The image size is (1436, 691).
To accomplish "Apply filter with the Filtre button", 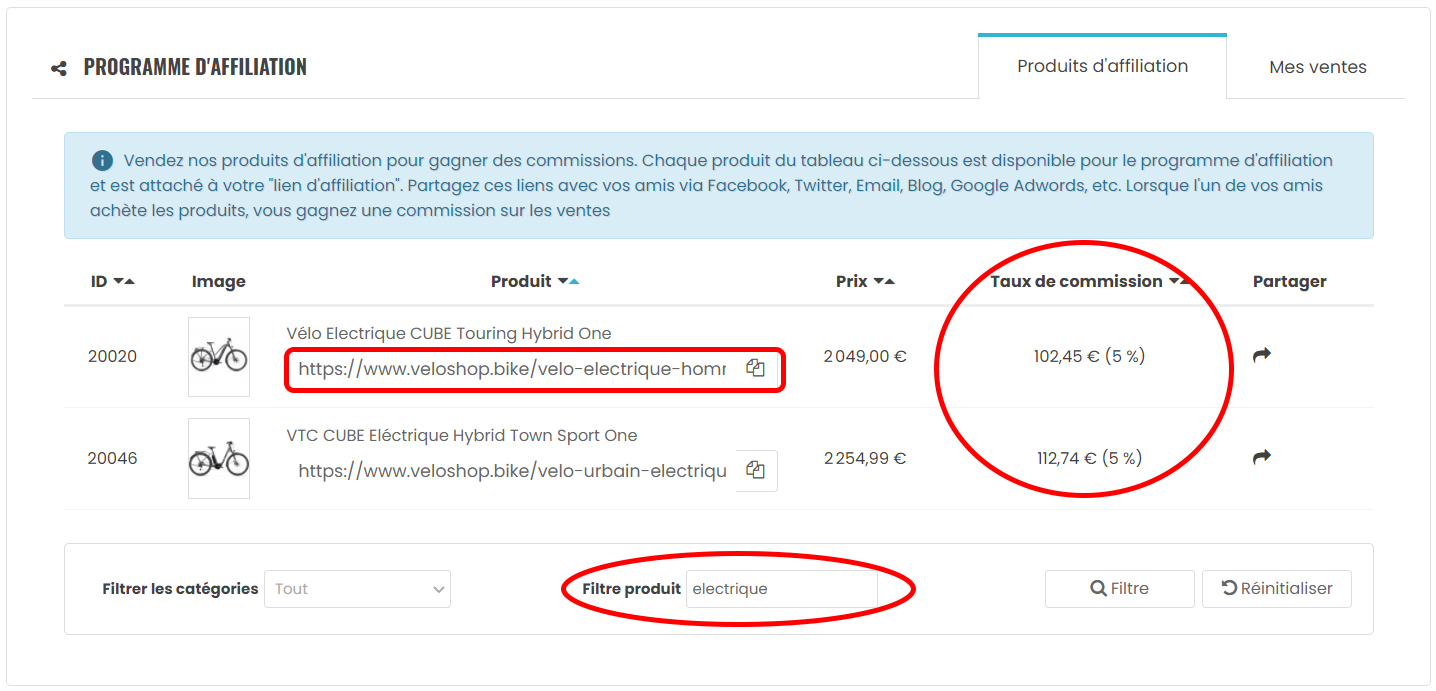I will 1119,589.
